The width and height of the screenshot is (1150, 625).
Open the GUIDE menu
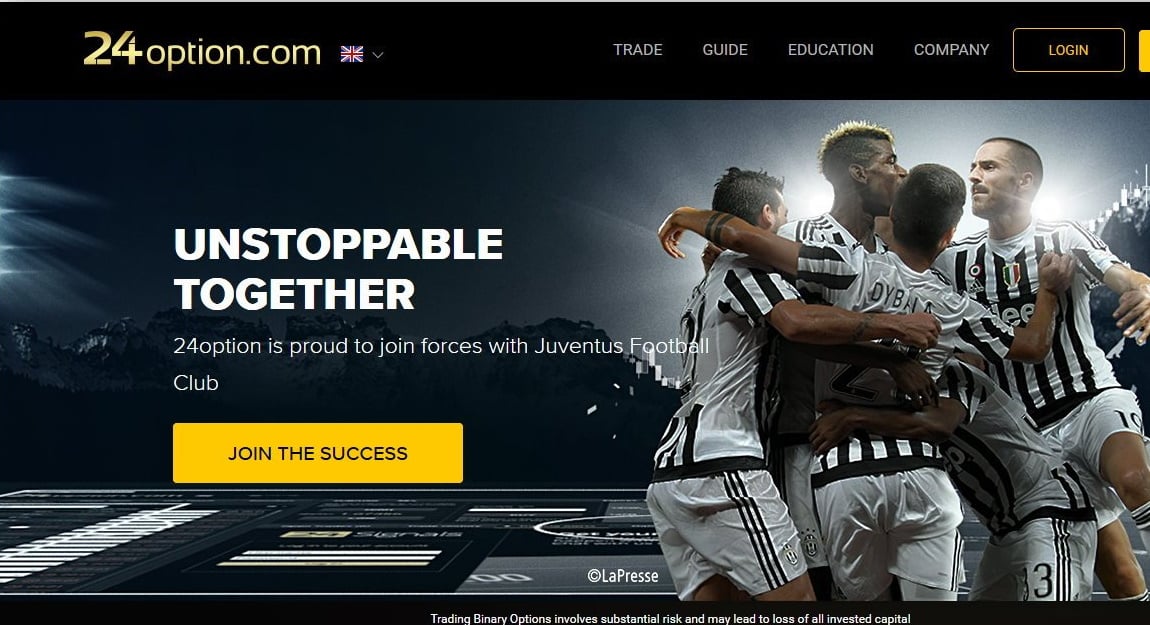725,50
